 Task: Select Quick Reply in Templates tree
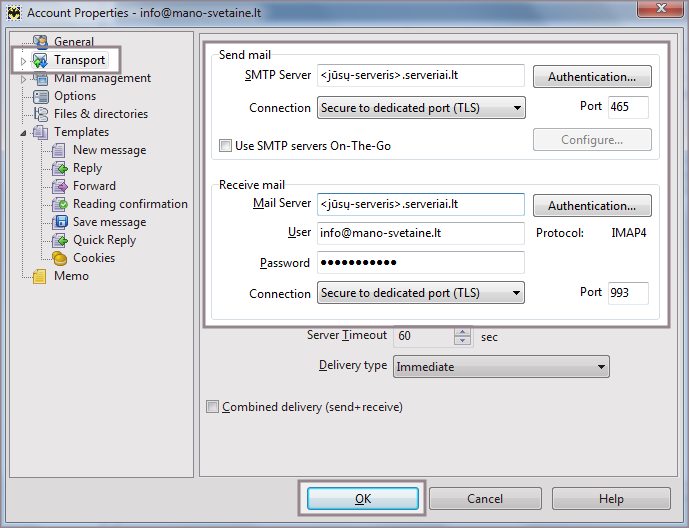(x=106, y=240)
